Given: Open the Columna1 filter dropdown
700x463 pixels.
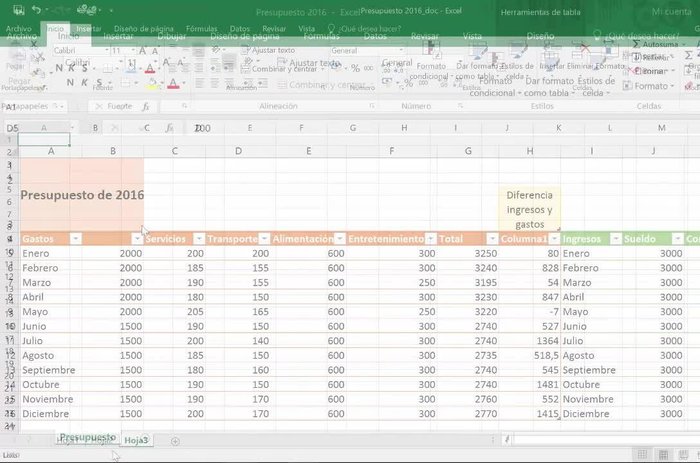Looking at the screenshot, I should coord(554,239).
